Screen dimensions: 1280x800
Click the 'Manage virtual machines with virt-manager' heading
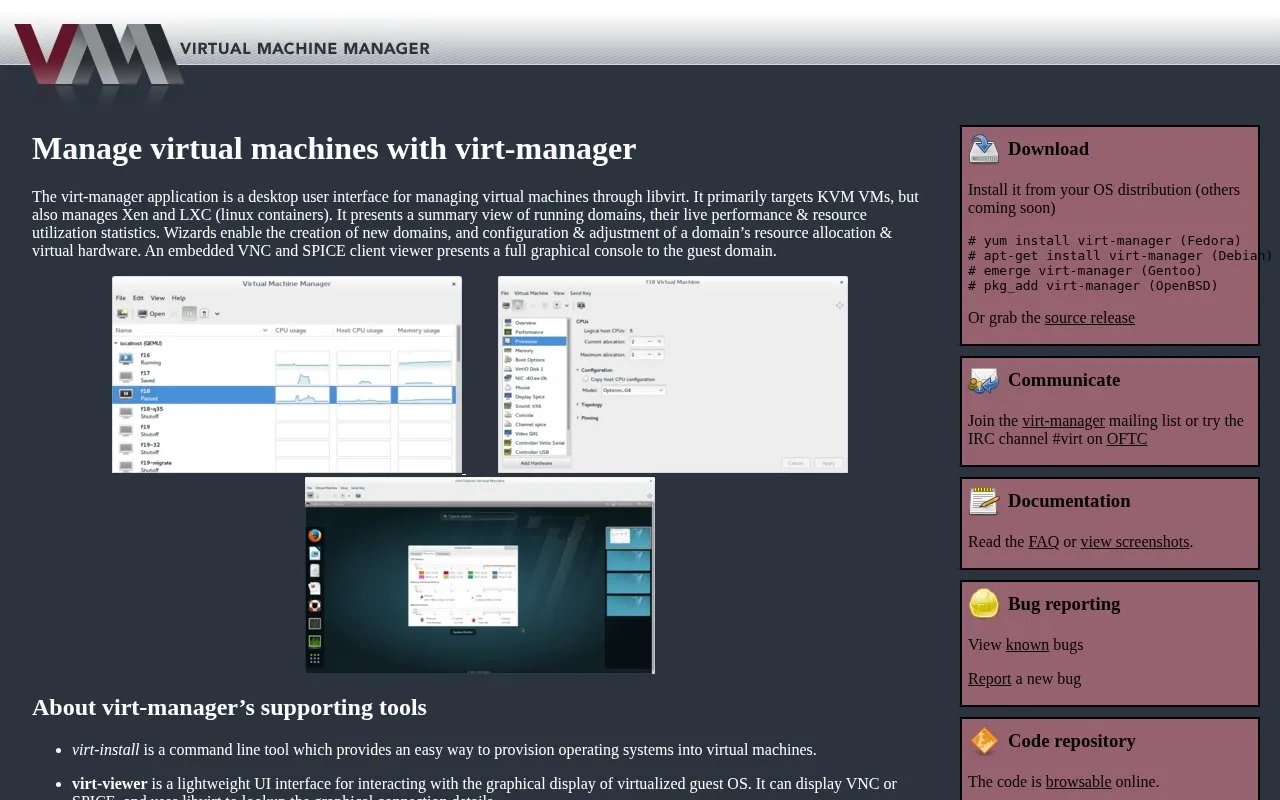334,149
